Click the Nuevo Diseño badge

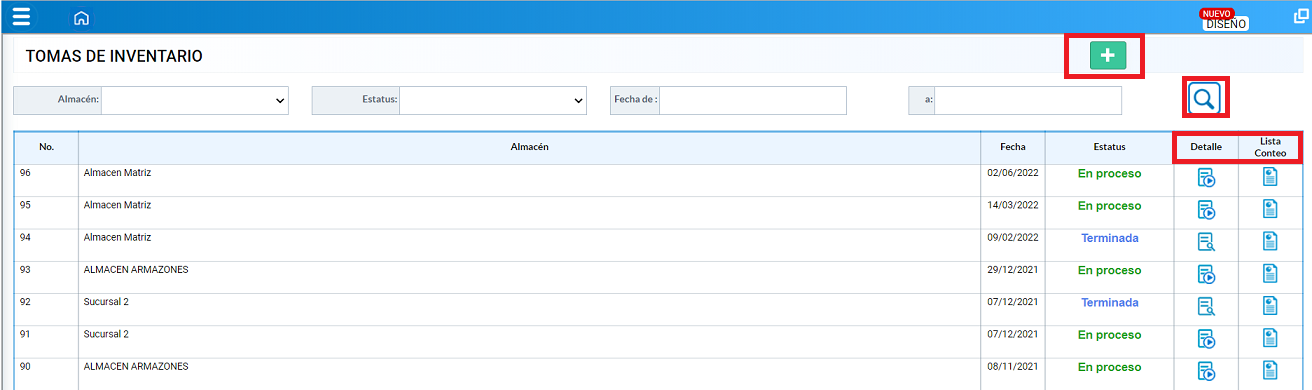tap(1225, 19)
